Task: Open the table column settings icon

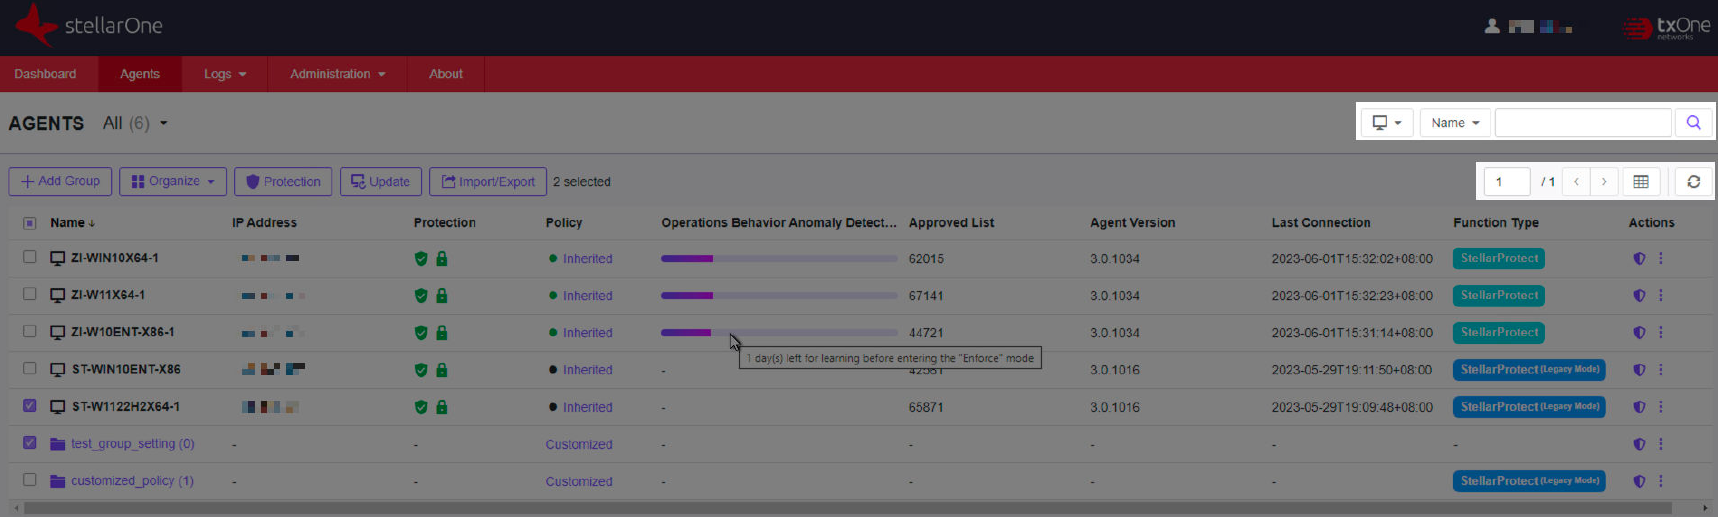Action: click(1641, 181)
